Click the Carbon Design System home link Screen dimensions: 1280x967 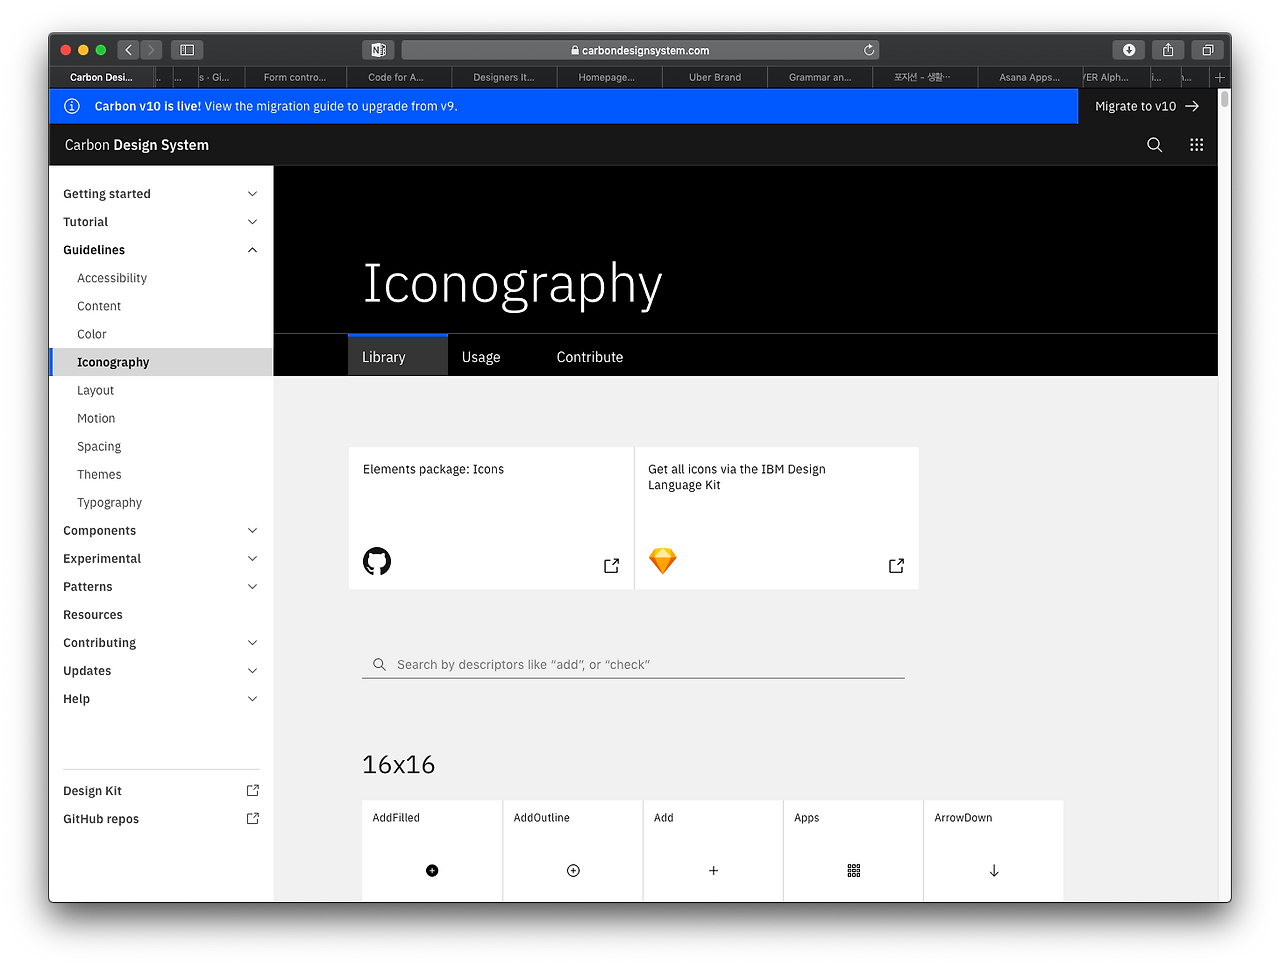pyautogui.click(x=137, y=145)
